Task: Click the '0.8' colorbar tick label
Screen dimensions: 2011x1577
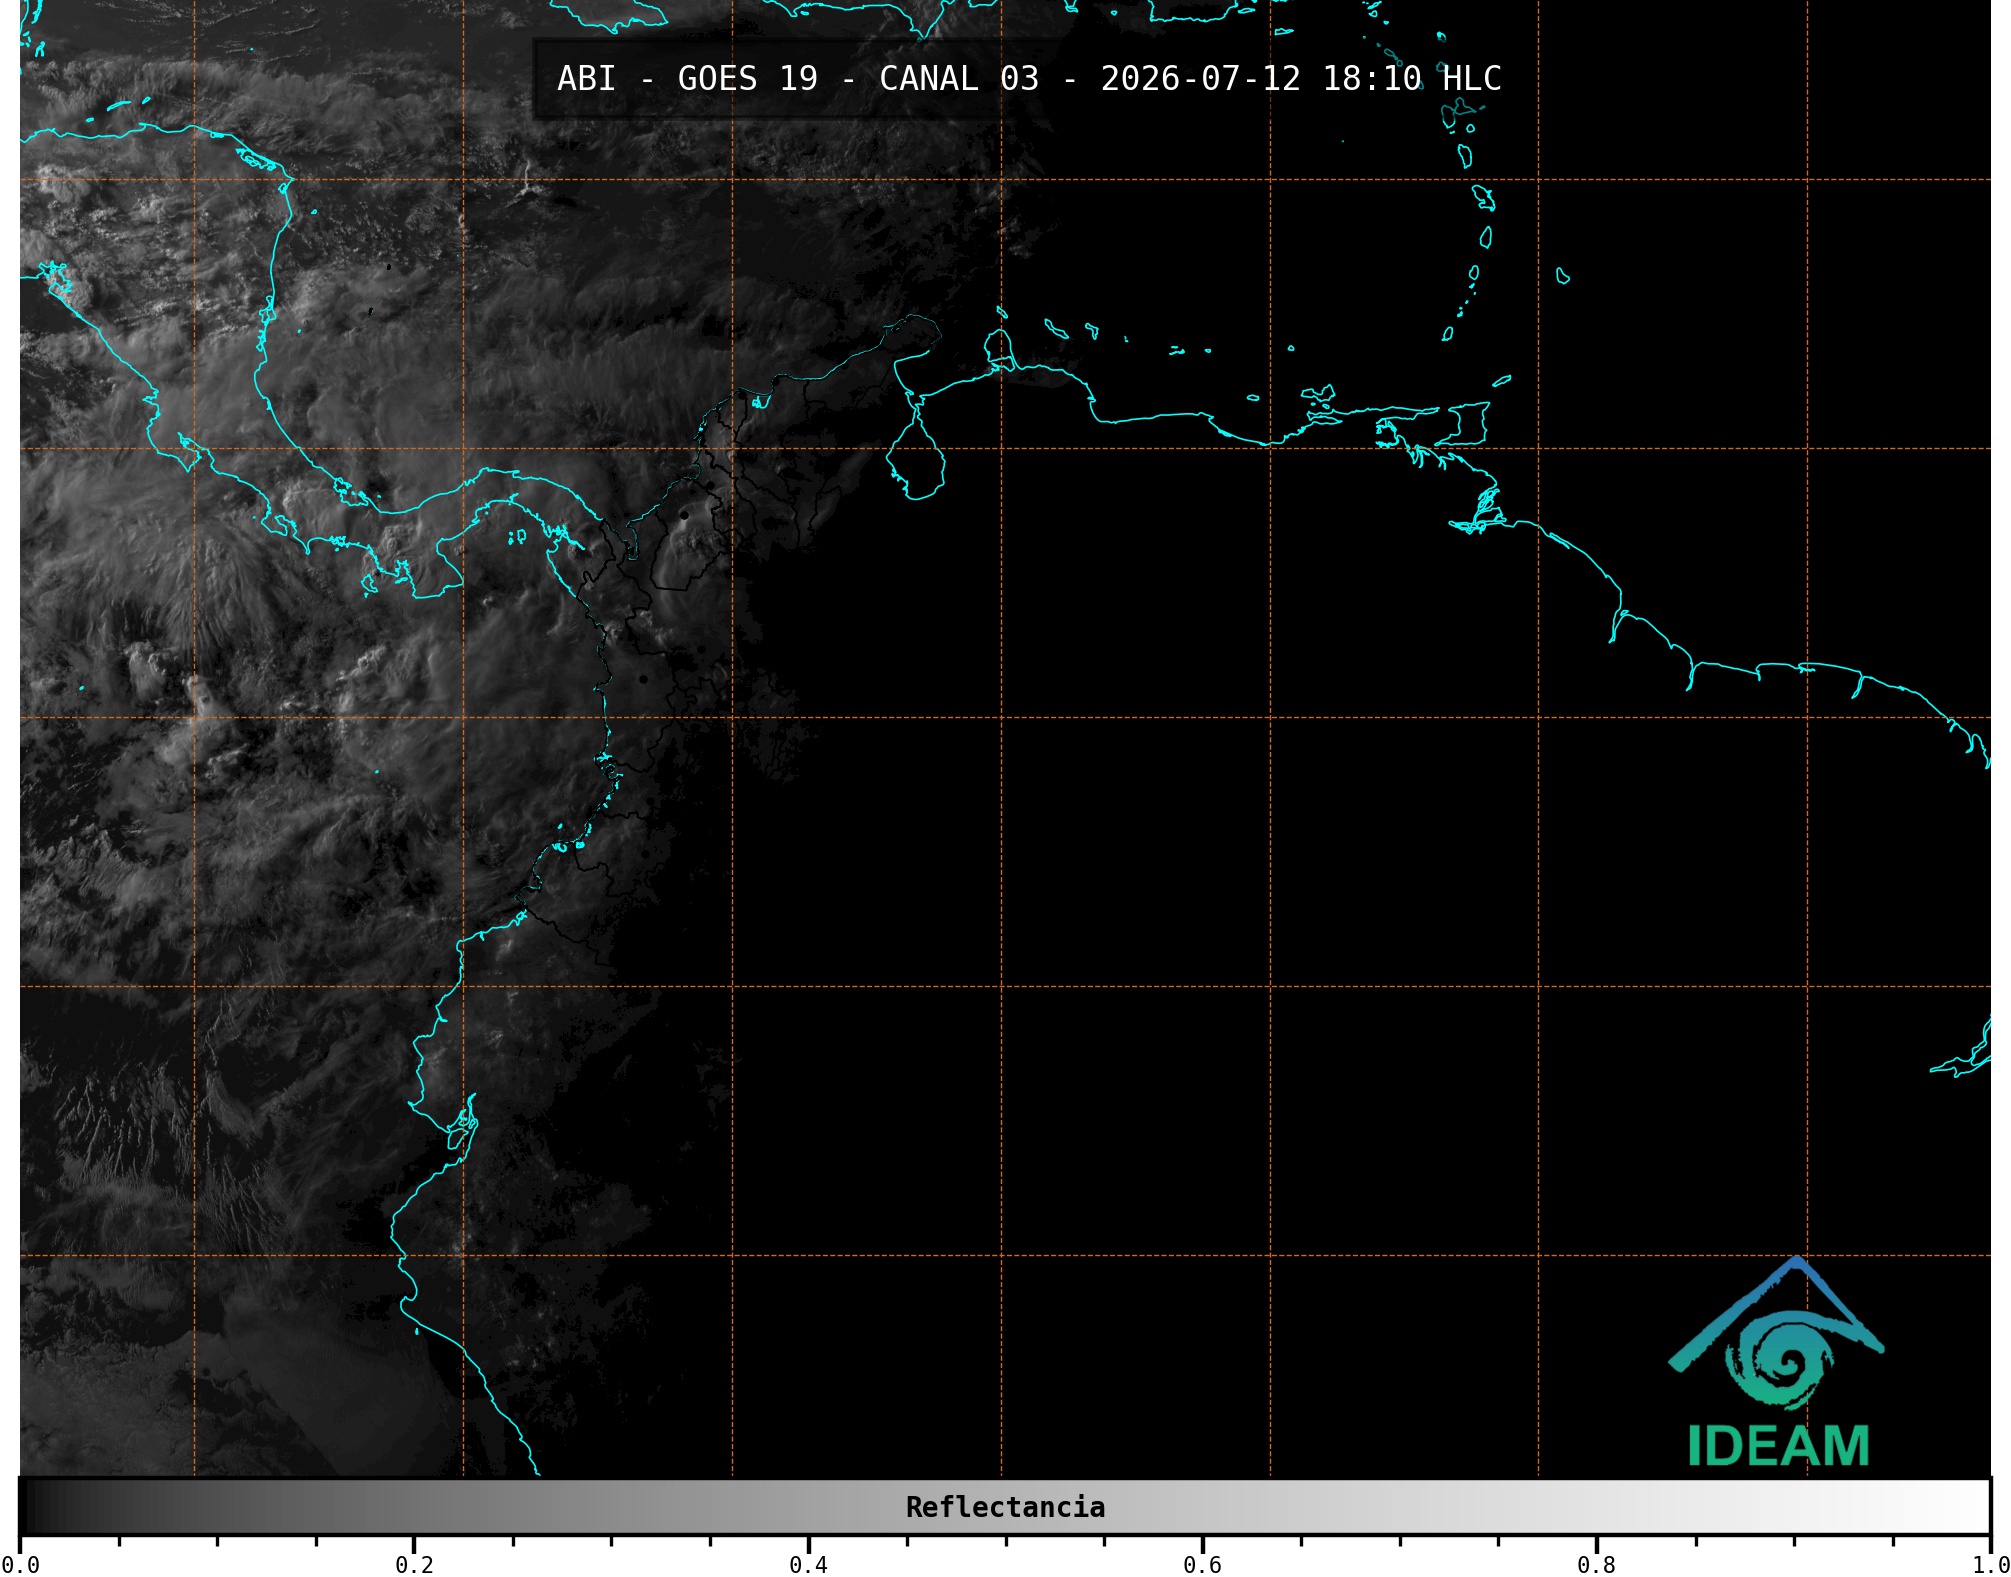Action: (x=1596, y=1564)
